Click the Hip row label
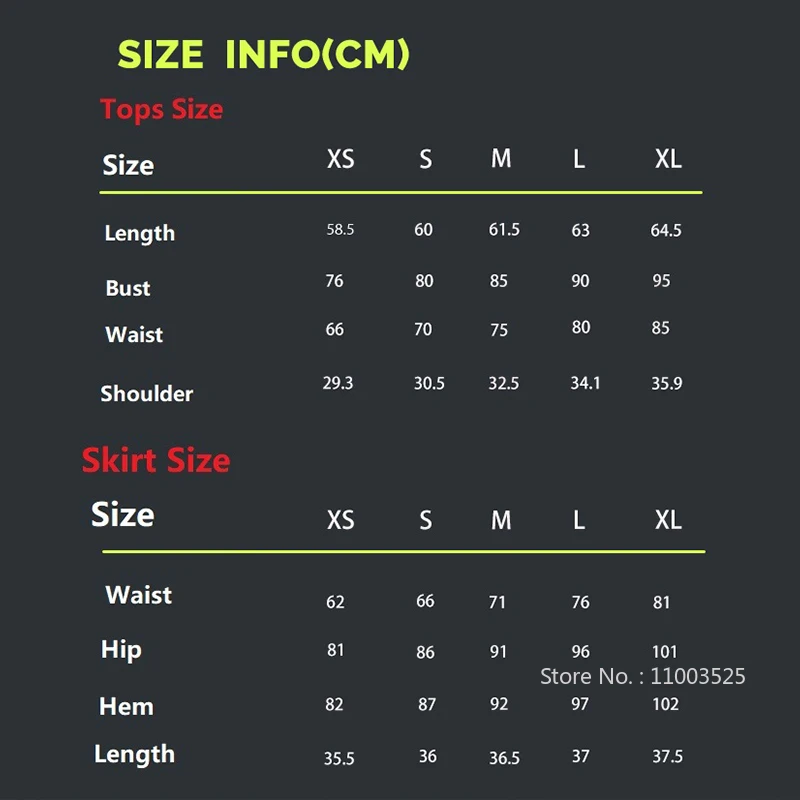The image size is (800, 800). coord(121,650)
